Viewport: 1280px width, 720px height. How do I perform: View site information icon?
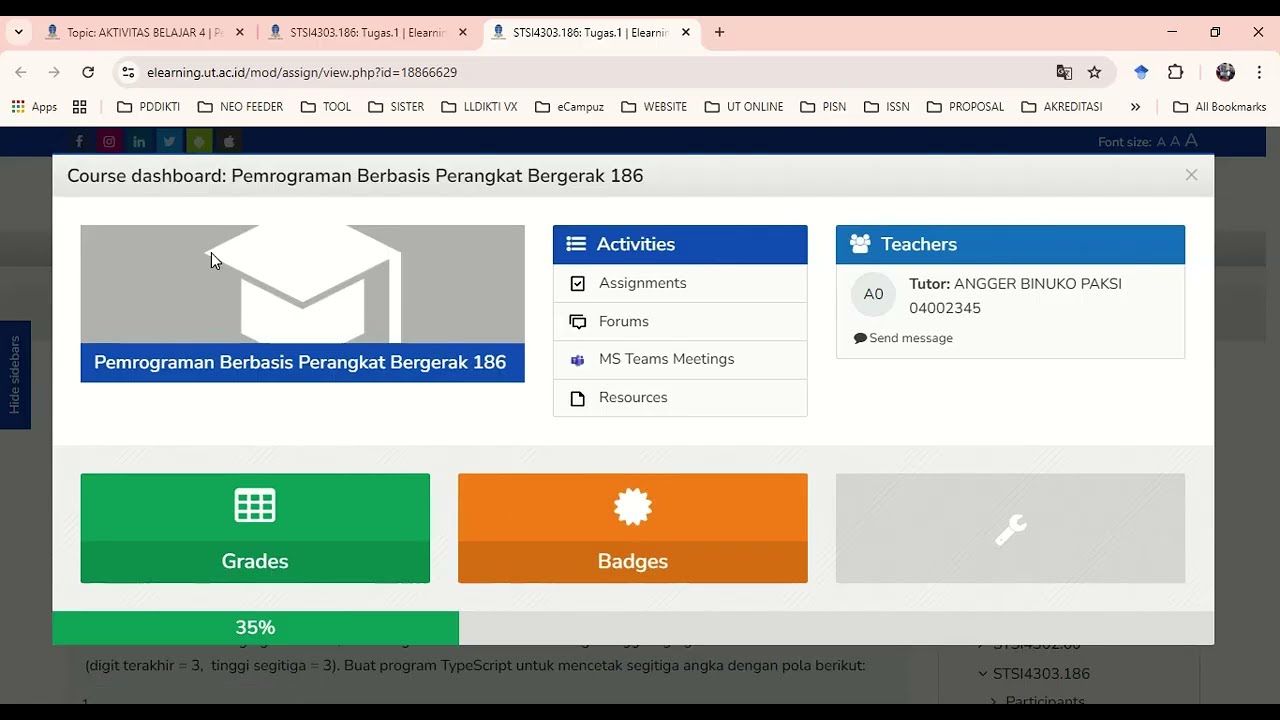(x=127, y=72)
